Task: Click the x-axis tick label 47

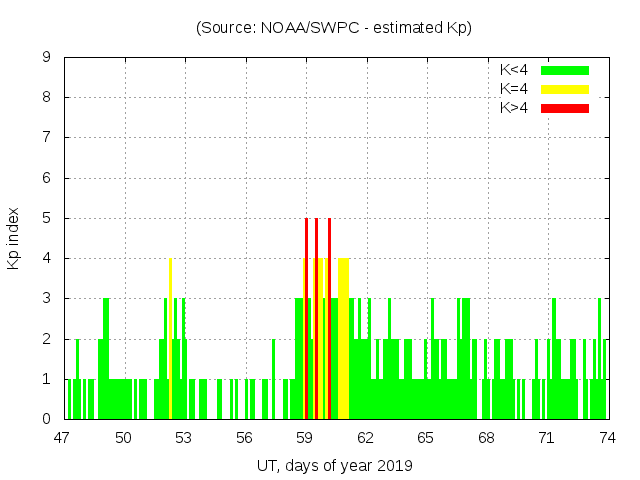Action: tap(64, 437)
